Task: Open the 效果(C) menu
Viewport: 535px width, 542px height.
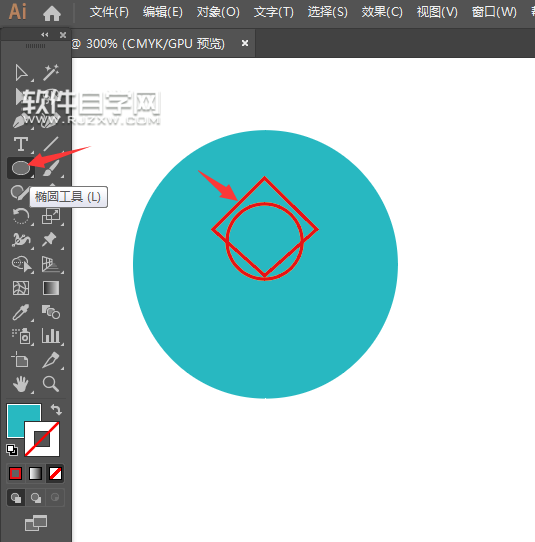Action: pyautogui.click(x=382, y=12)
